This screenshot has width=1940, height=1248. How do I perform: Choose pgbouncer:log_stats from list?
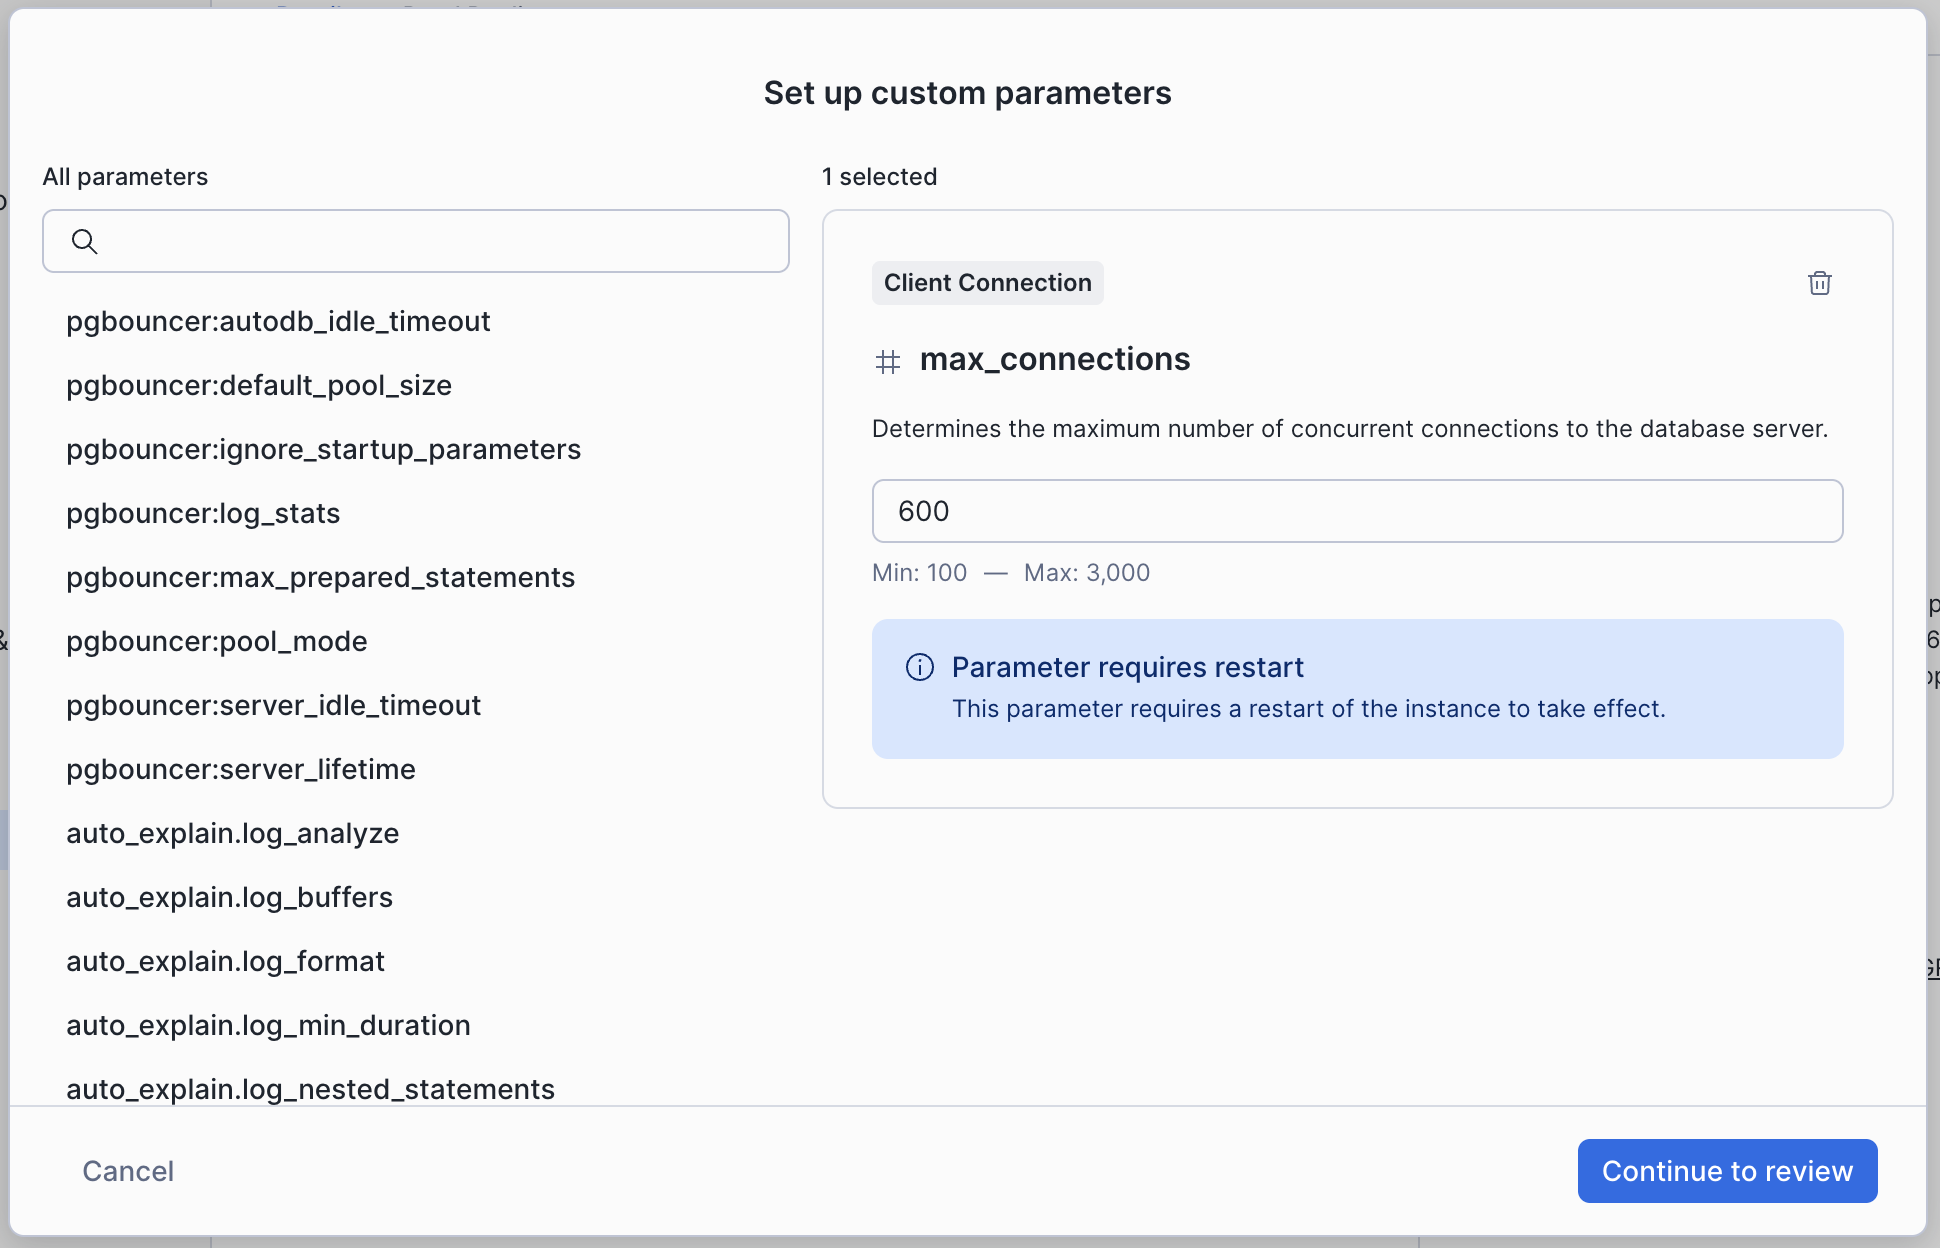203,513
